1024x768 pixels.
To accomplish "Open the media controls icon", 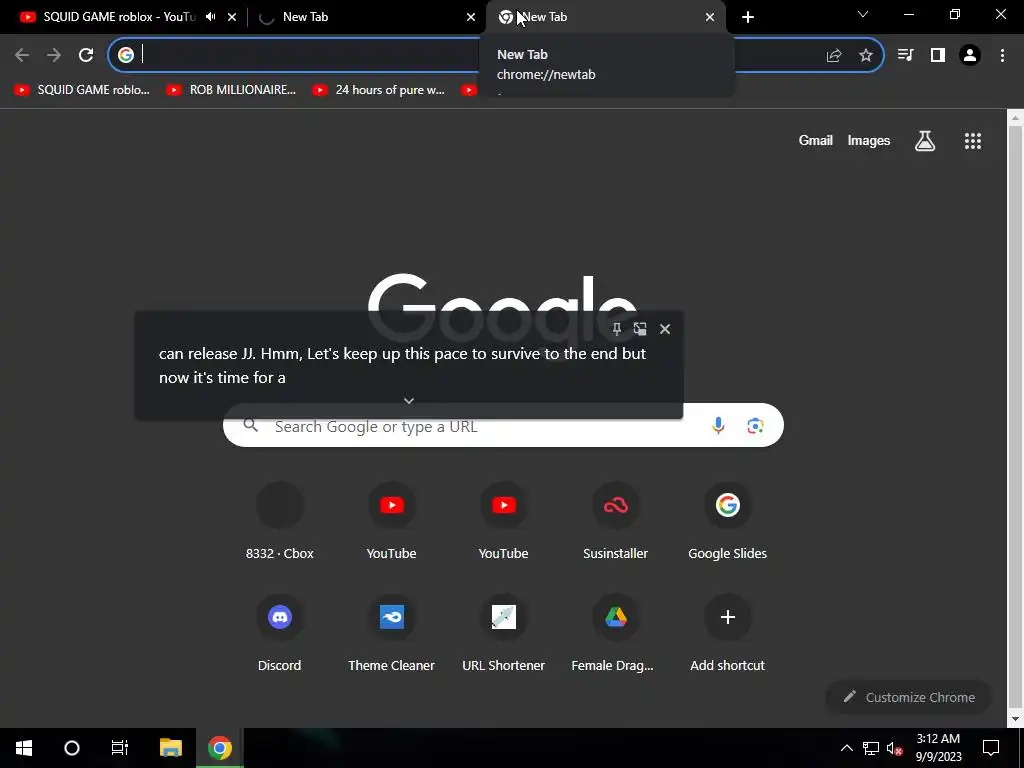I will (x=905, y=55).
